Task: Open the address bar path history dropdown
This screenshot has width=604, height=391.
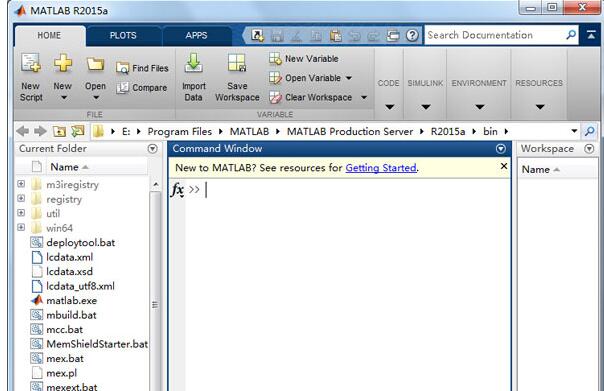Action: (x=574, y=131)
